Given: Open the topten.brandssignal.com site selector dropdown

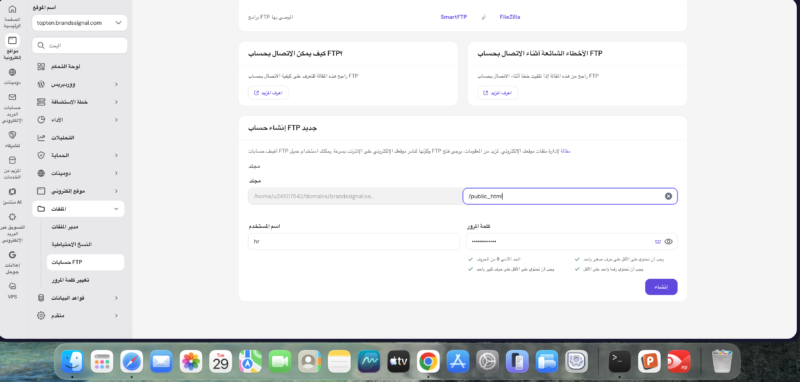Looking at the screenshot, I should tap(80, 23).
